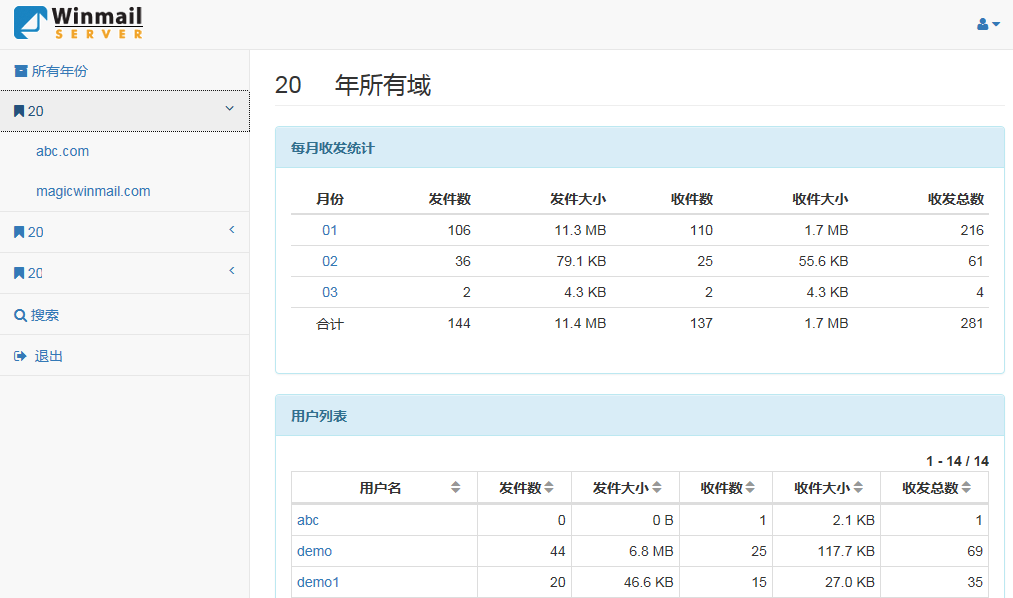1013x598 pixels.
Task: Click the logout icon beside 退出
Action: click(20, 356)
